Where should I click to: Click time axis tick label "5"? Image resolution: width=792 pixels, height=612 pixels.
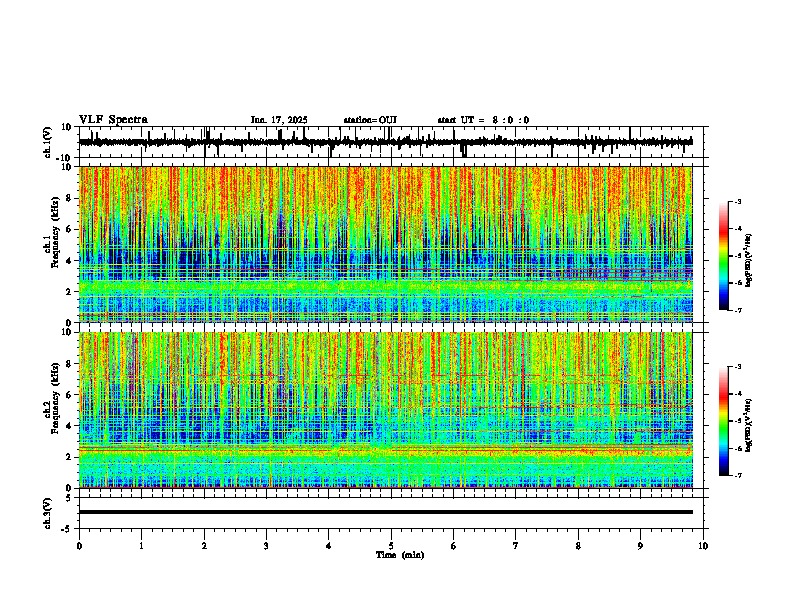coord(391,546)
